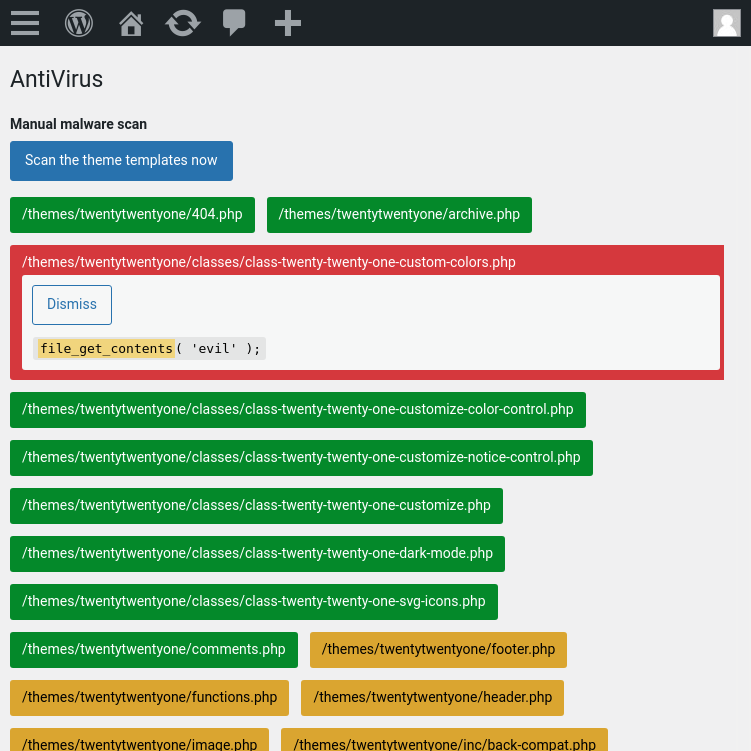This screenshot has width=751, height=751.
Task: Open the user avatar profile
Action: (726, 23)
